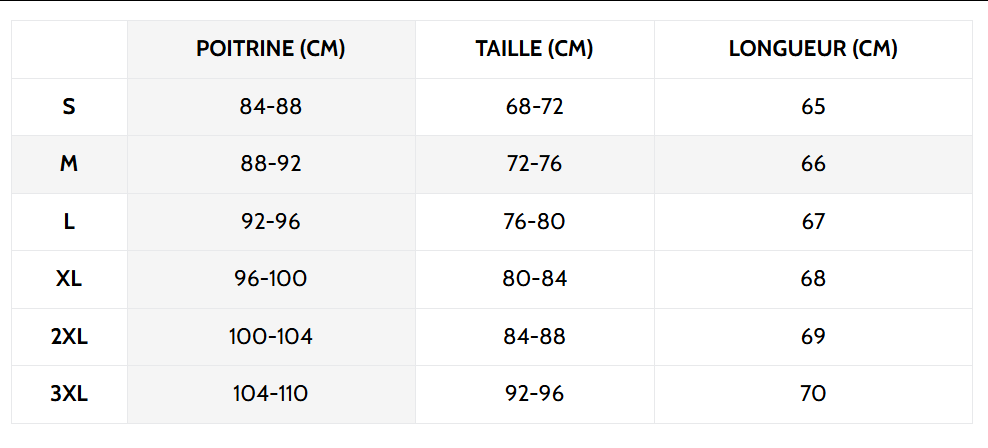The width and height of the screenshot is (988, 448).
Task: Select the 3XL size row label
Action: [69, 394]
